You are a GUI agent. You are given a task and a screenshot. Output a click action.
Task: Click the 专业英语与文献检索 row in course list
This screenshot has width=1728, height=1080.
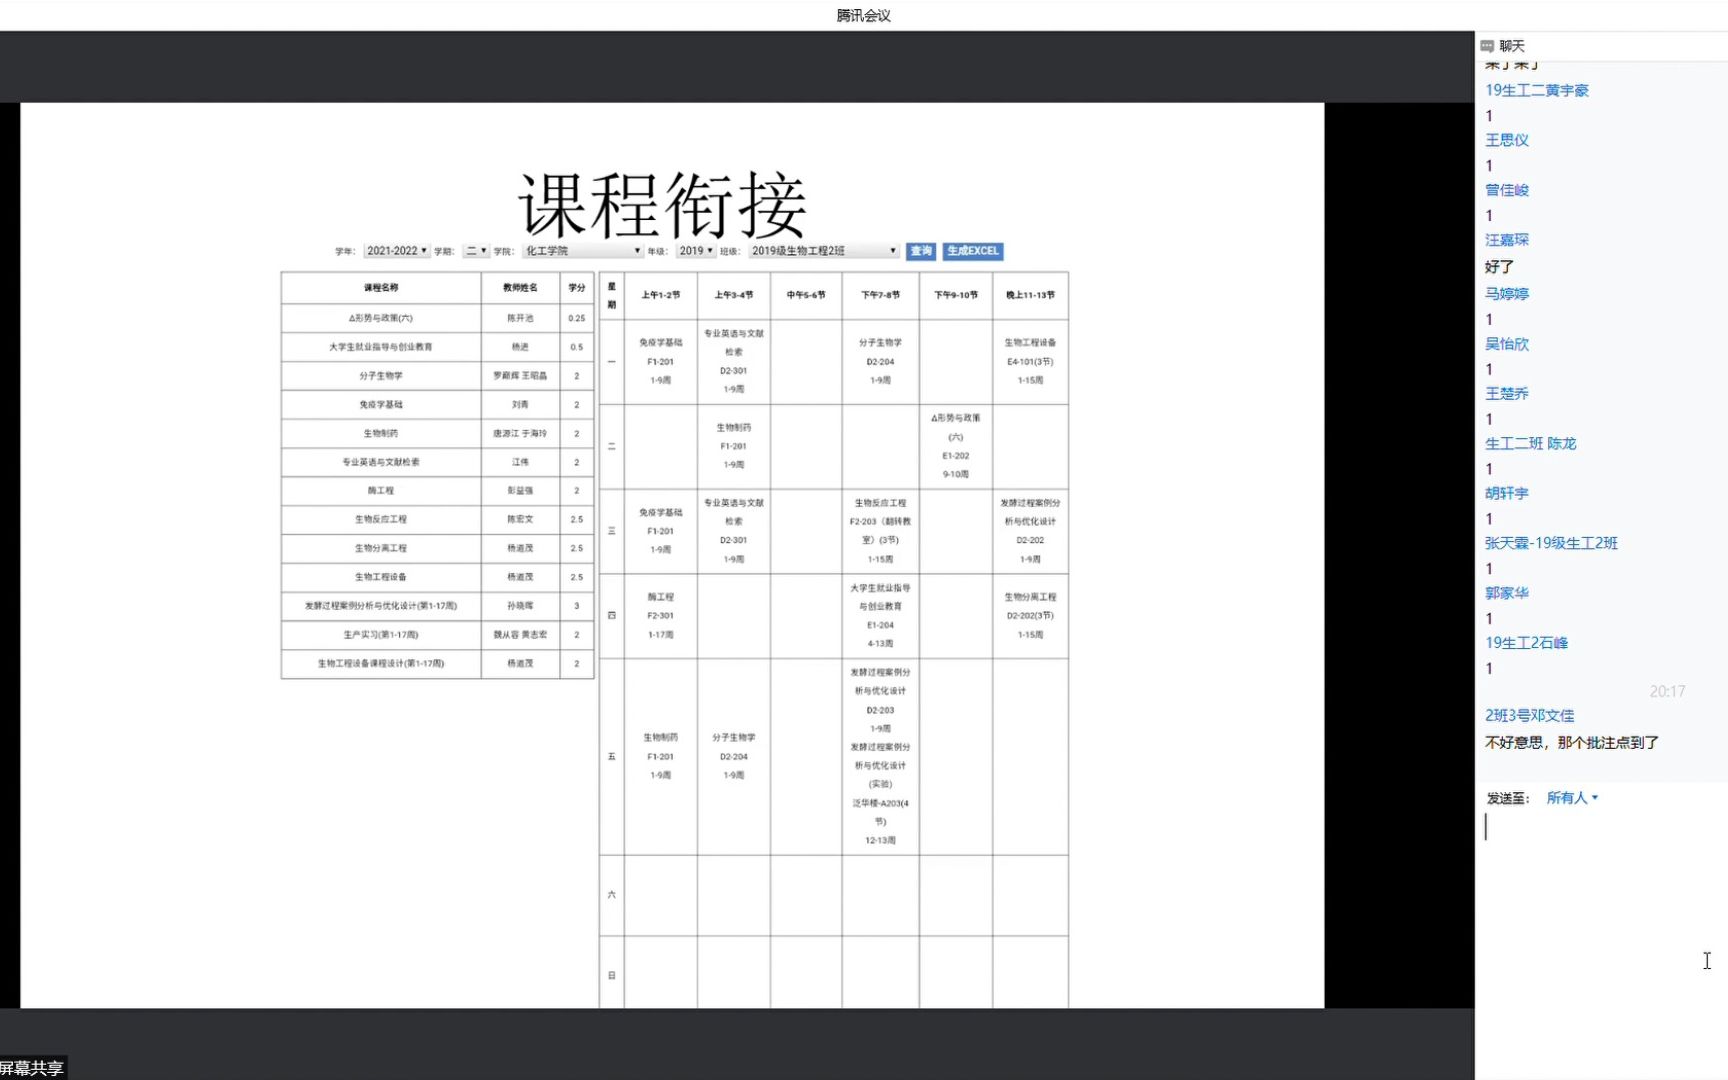[x=437, y=462]
